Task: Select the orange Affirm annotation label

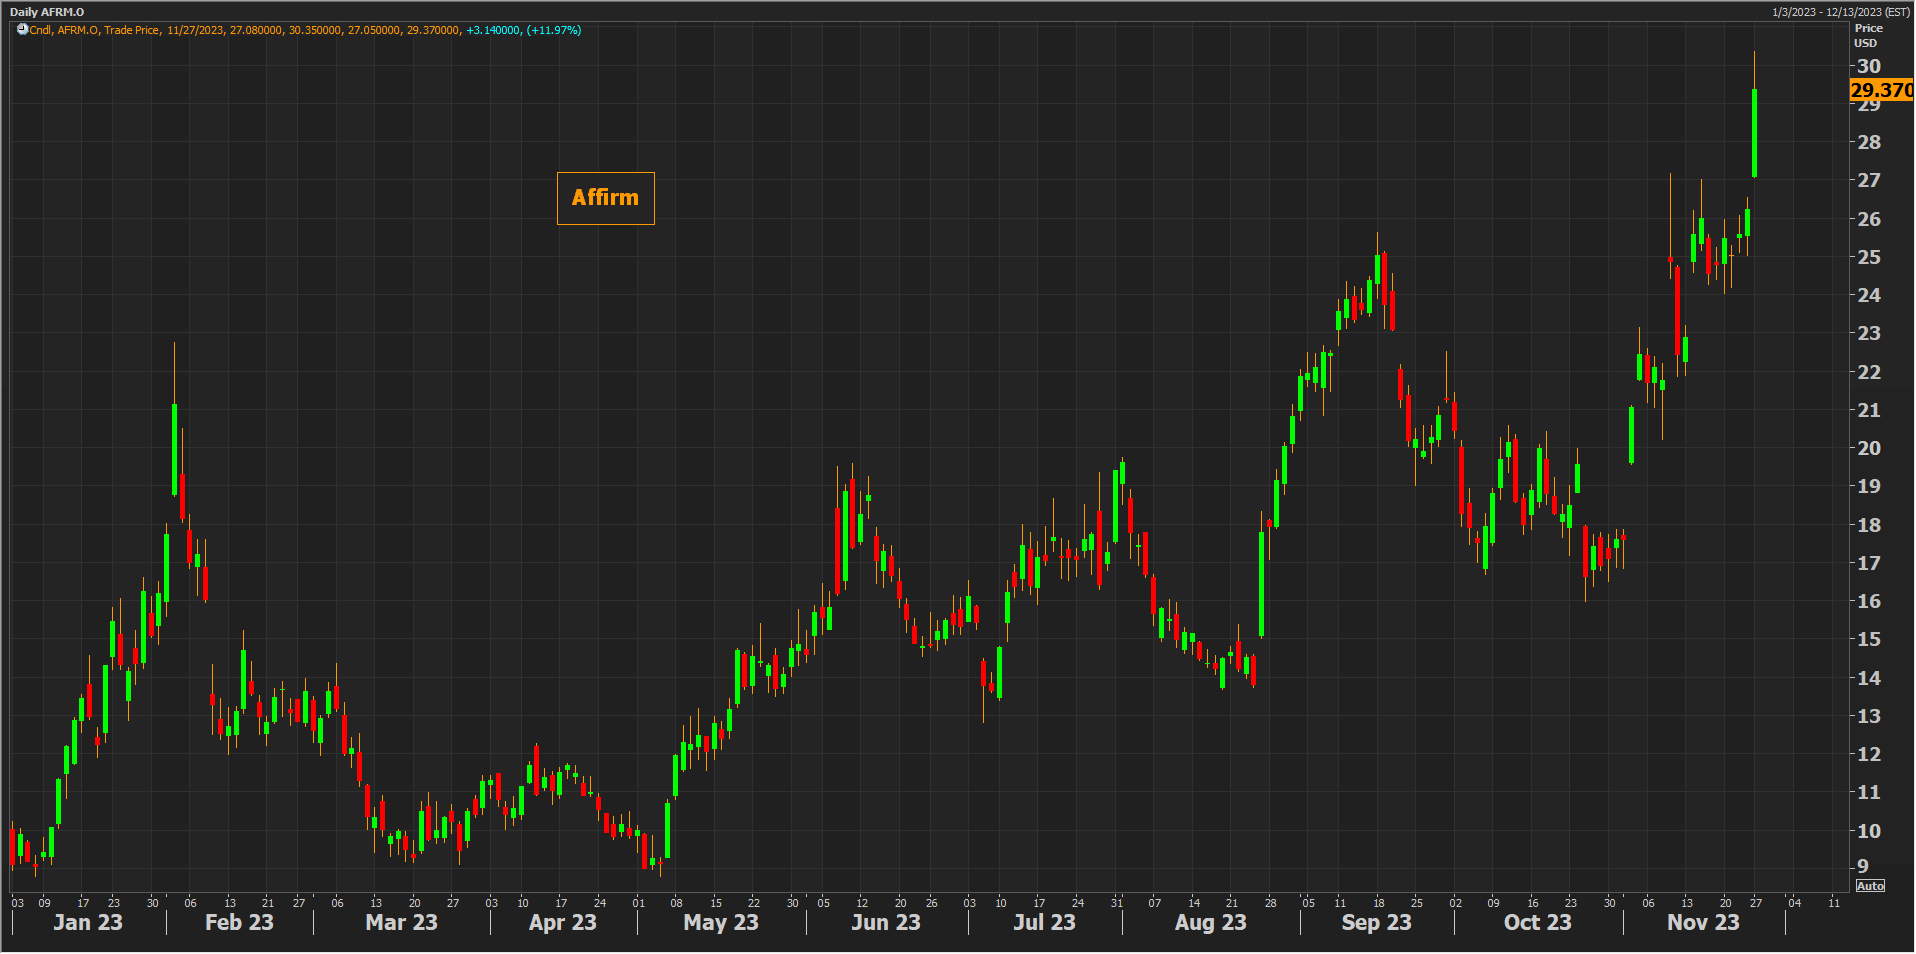Action: (605, 198)
